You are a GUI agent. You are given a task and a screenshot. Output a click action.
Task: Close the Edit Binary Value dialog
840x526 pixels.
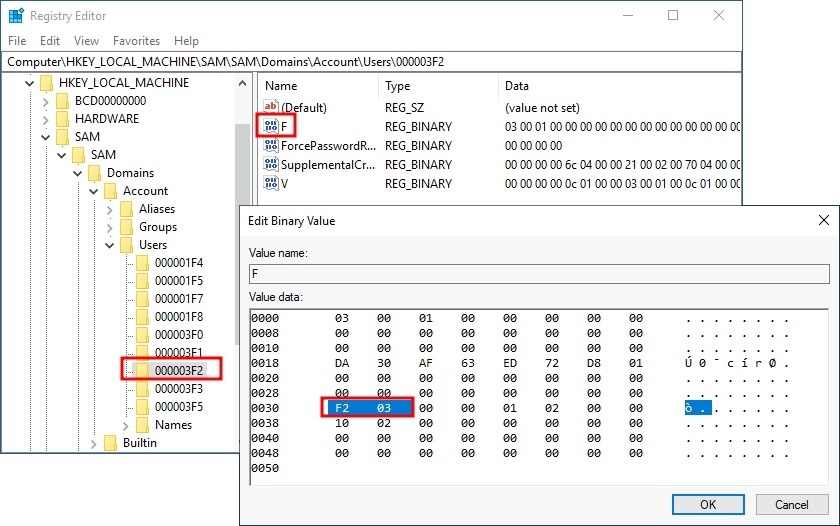(x=824, y=220)
